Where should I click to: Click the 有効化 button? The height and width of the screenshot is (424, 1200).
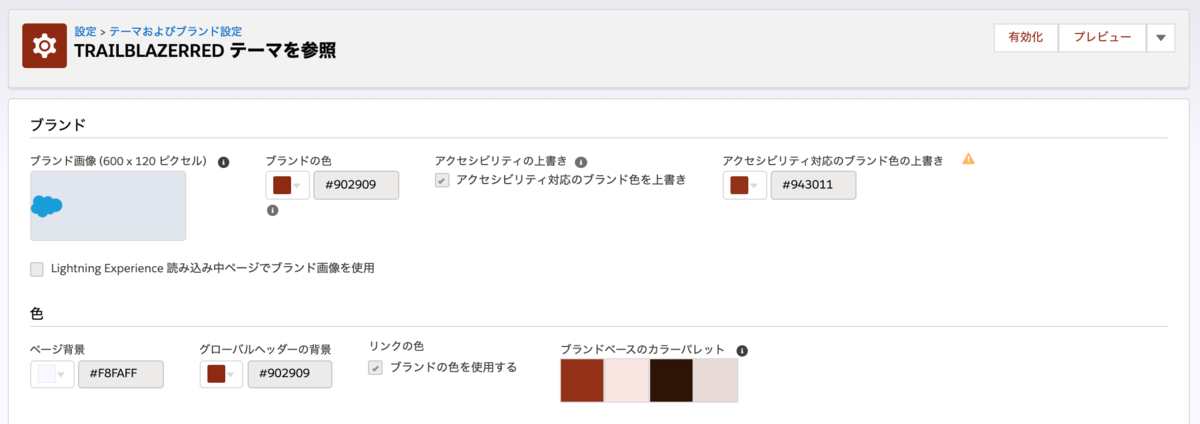point(1026,38)
